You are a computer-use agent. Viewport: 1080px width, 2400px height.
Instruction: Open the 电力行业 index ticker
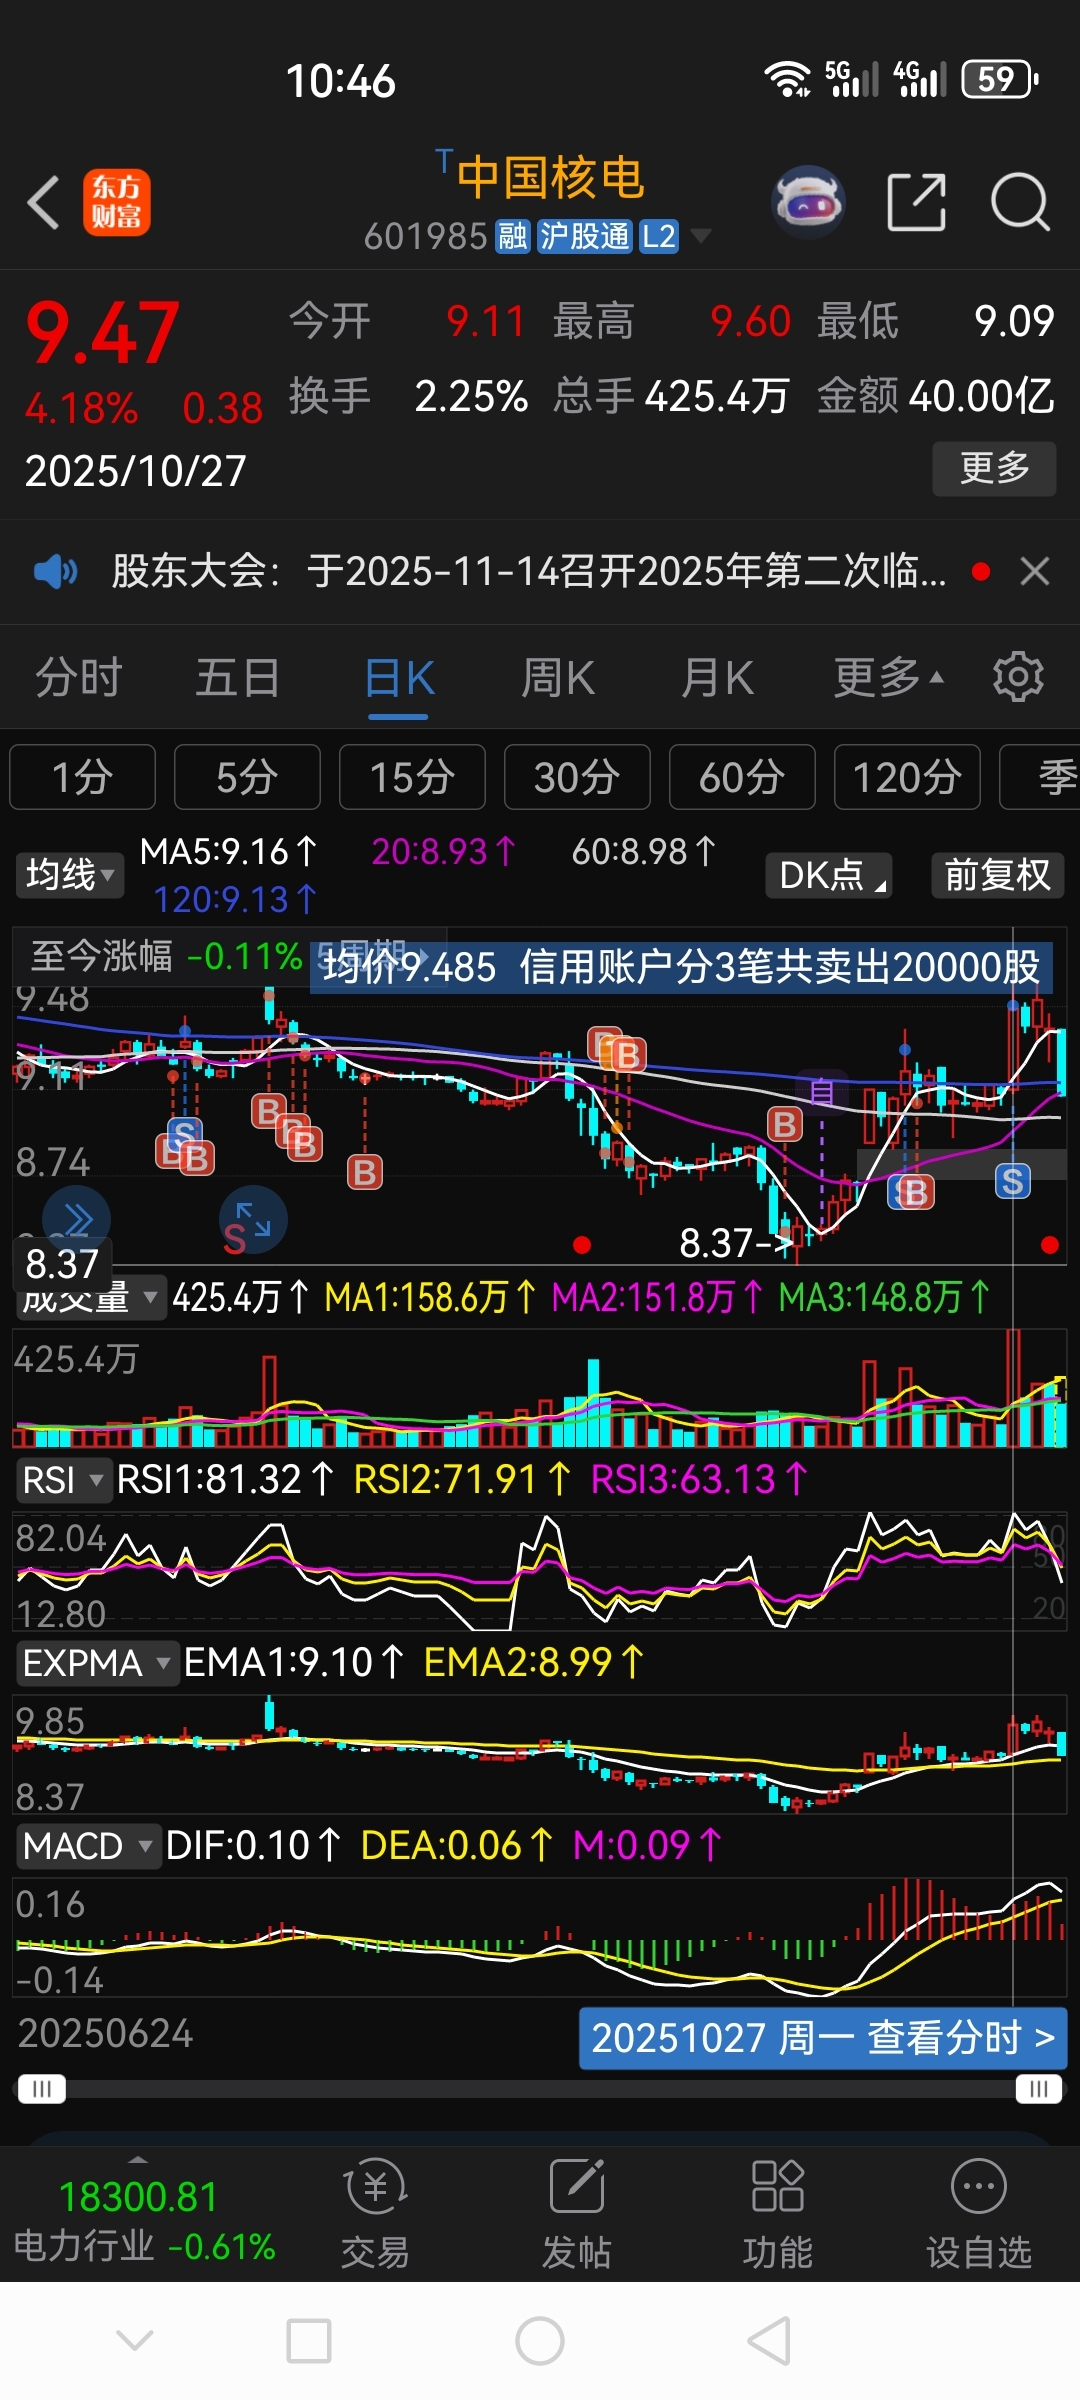click(144, 2220)
